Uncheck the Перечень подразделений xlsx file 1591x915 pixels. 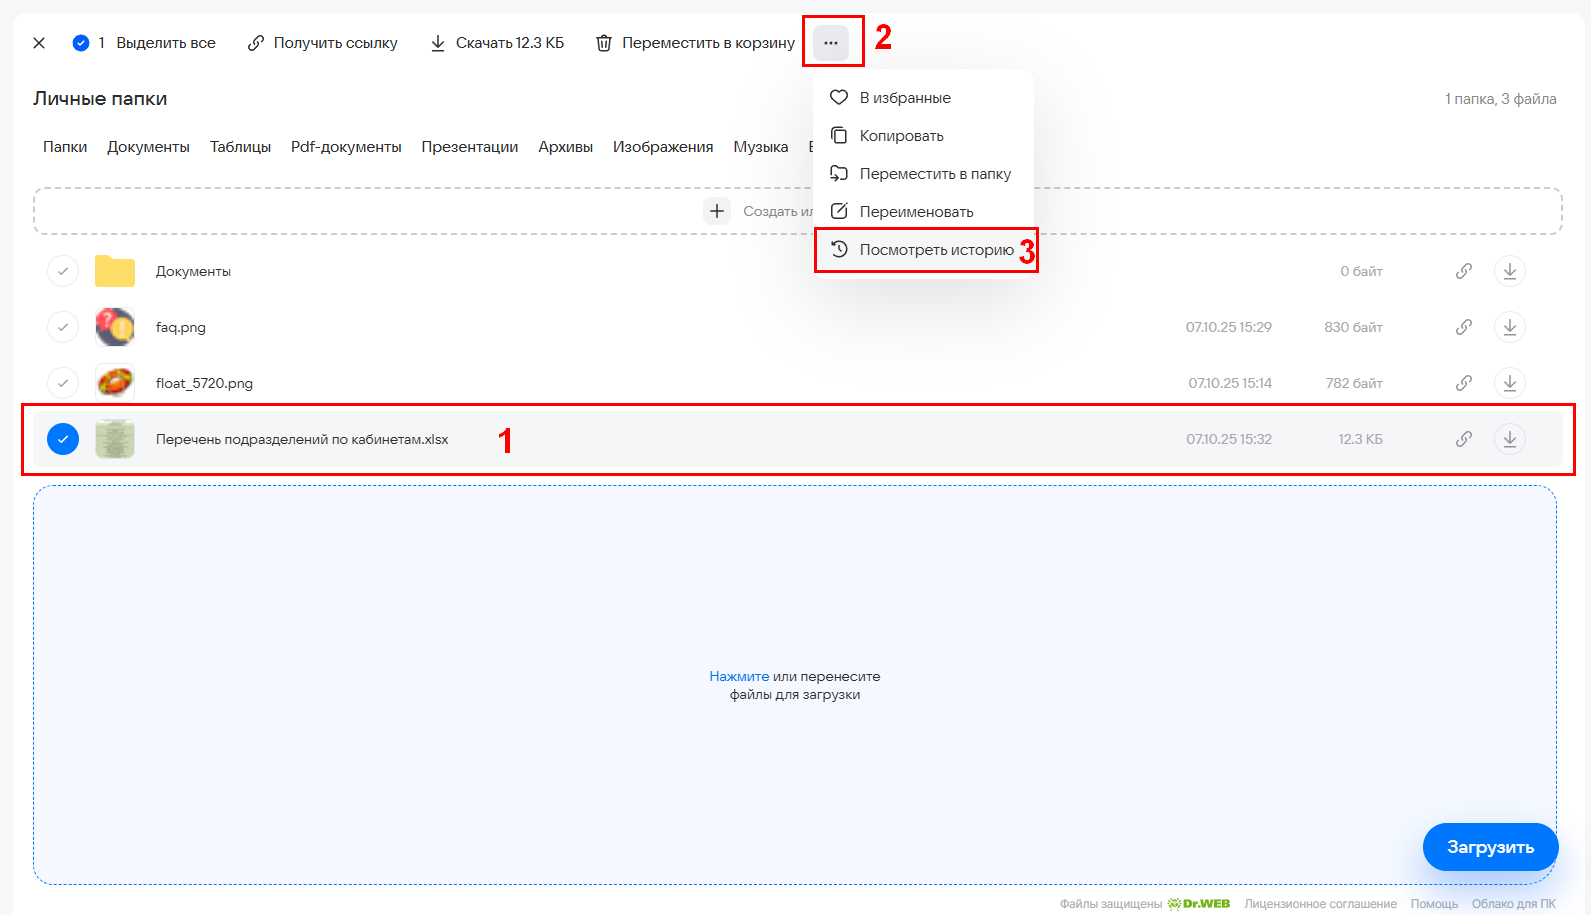pyautogui.click(x=63, y=439)
